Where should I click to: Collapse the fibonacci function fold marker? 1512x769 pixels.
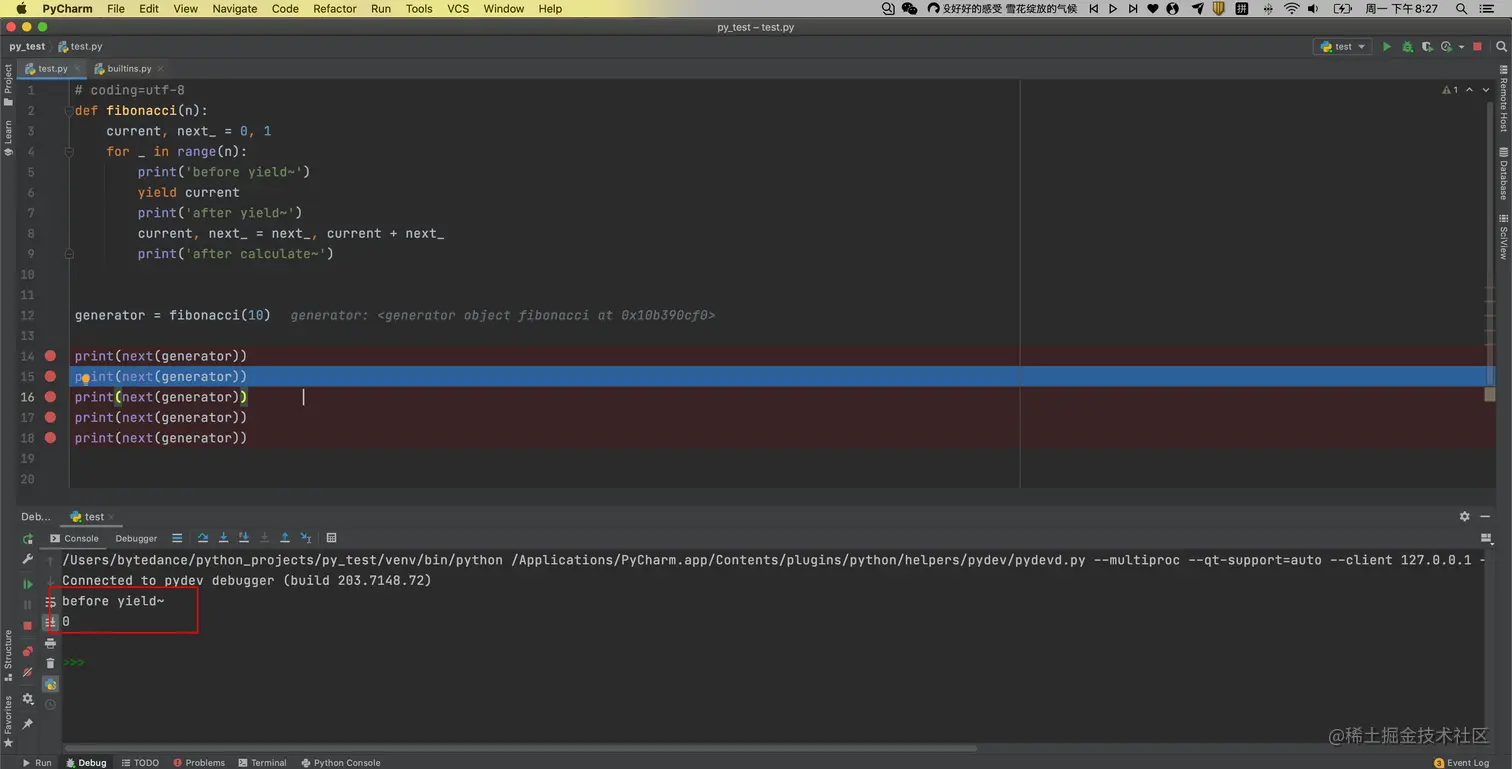pyautogui.click(x=69, y=111)
